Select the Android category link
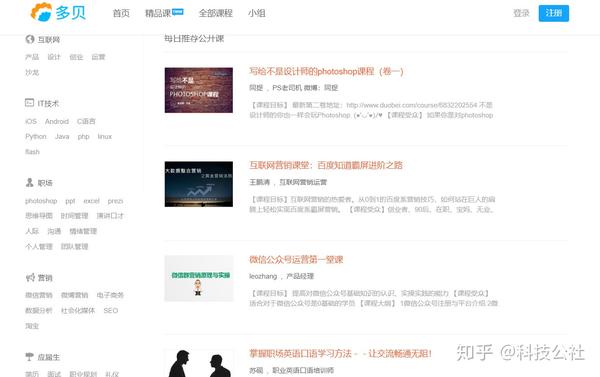This screenshot has height=377, width=600. [57, 121]
